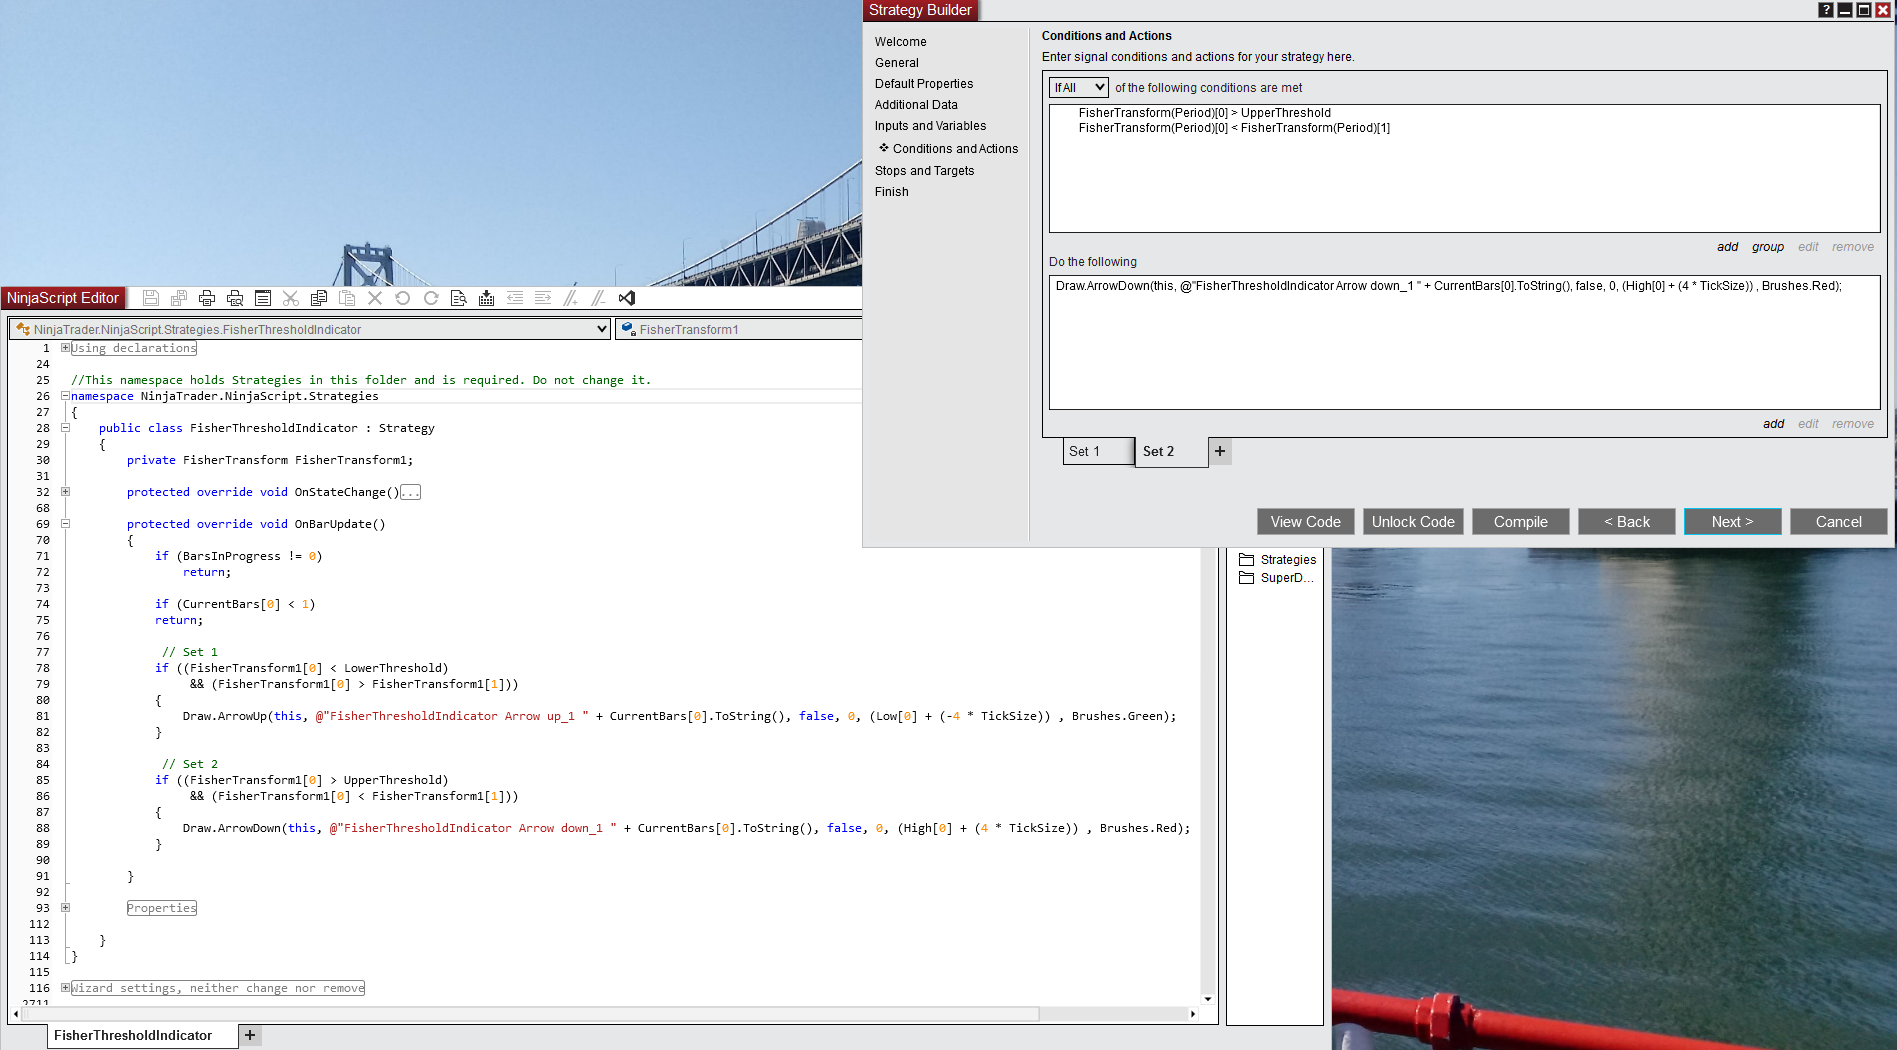
Task: Open the Additional Data step
Action: click(x=916, y=105)
